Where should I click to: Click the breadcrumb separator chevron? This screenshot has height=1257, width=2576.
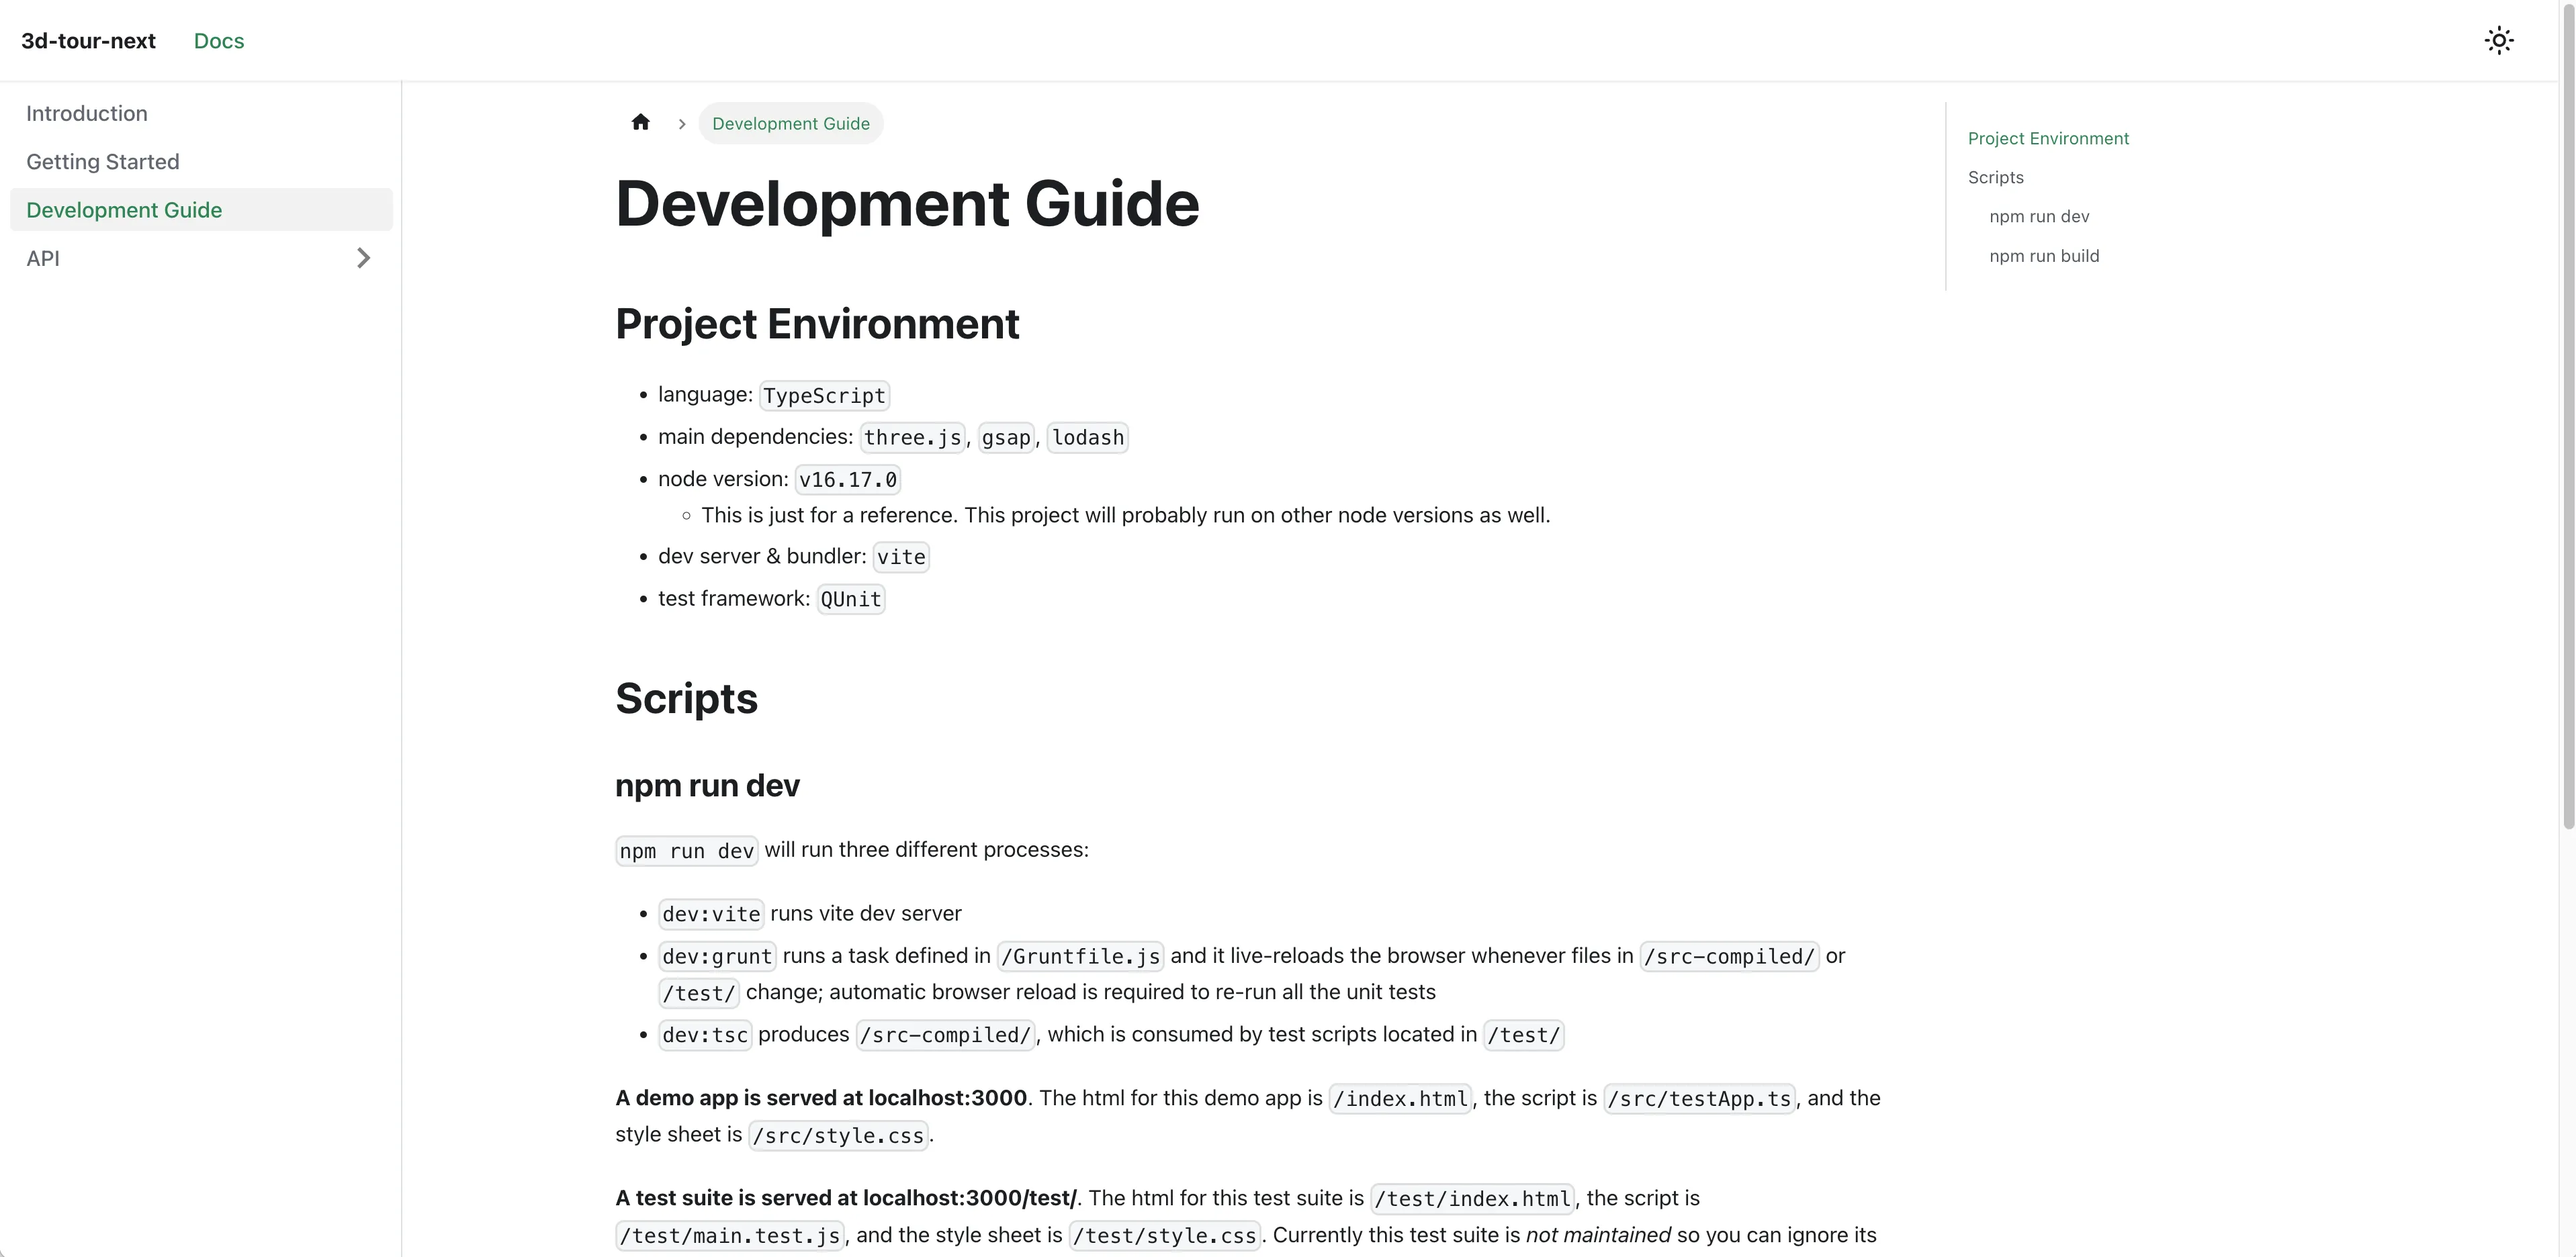tap(682, 124)
